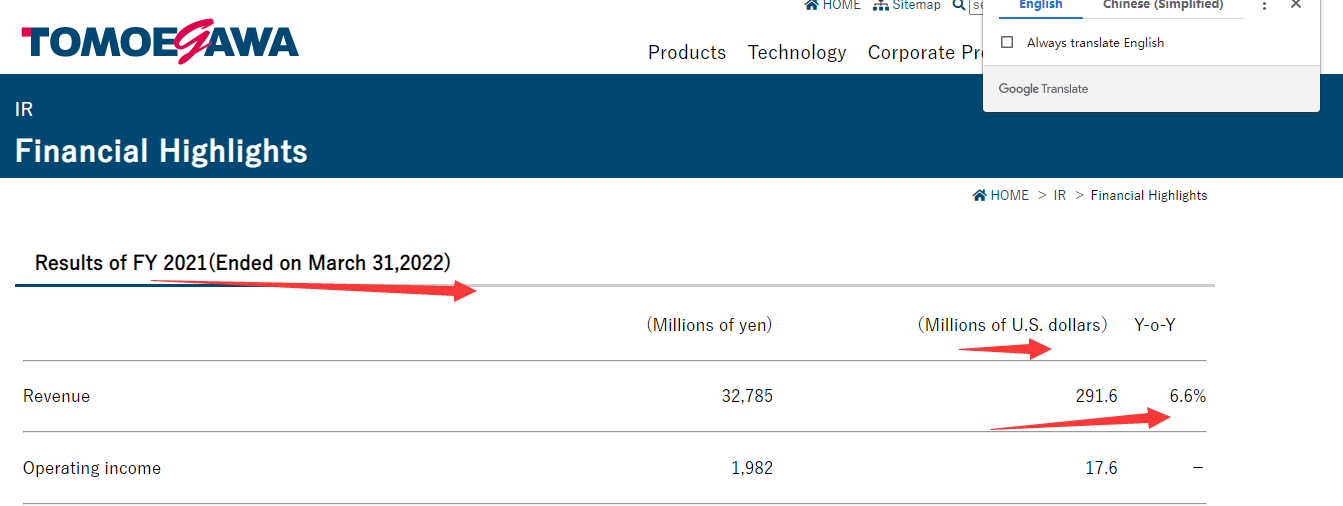The image size is (1343, 506).
Task: Click the Financial Highlights breadcrumb item
Action: click(1149, 196)
